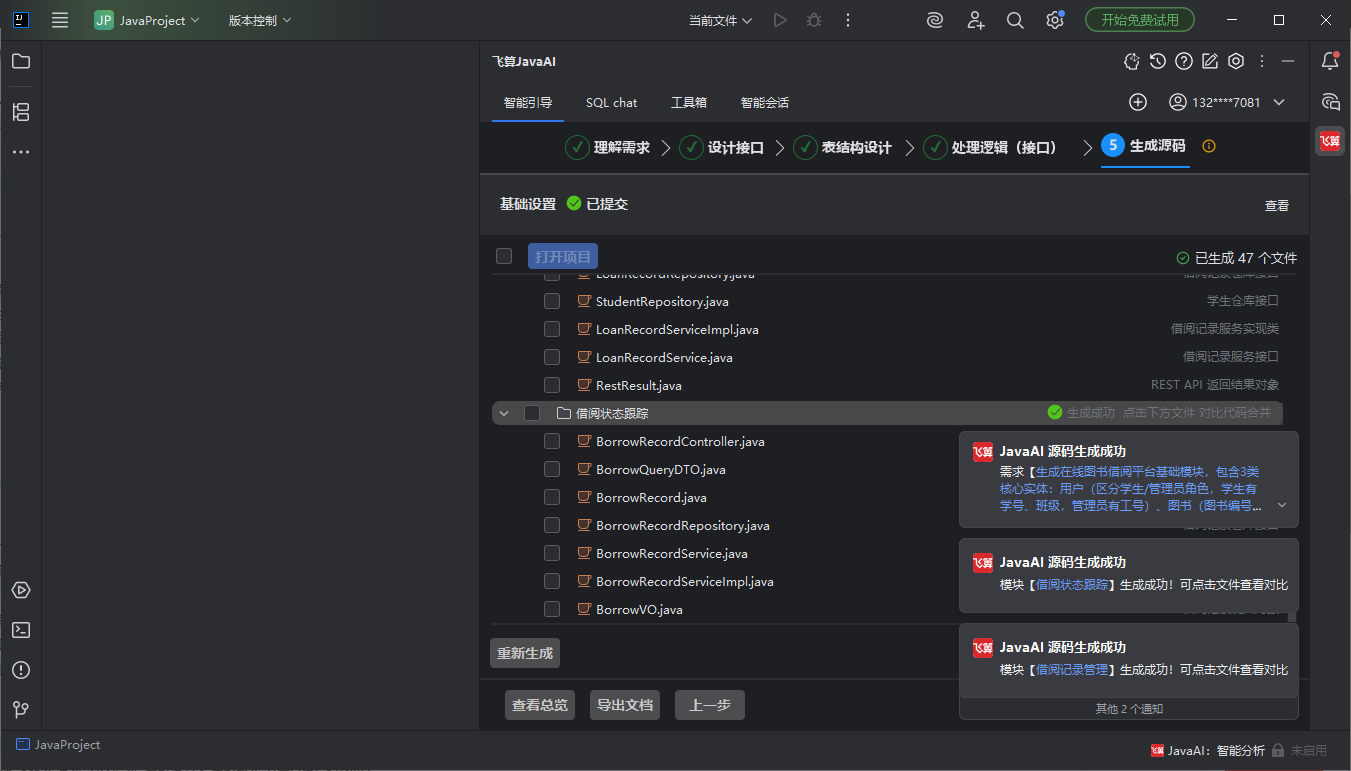Click the 重新生成 button
Screen dimensions: 1351x771
coord(525,653)
